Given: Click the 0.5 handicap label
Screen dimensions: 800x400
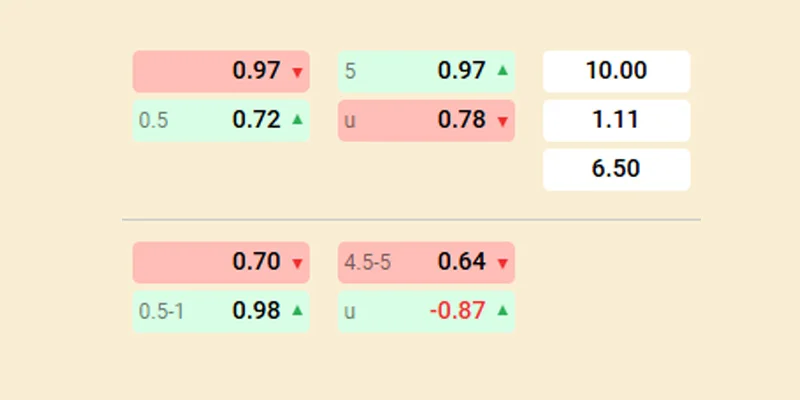Looking at the screenshot, I should tap(154, 120).
